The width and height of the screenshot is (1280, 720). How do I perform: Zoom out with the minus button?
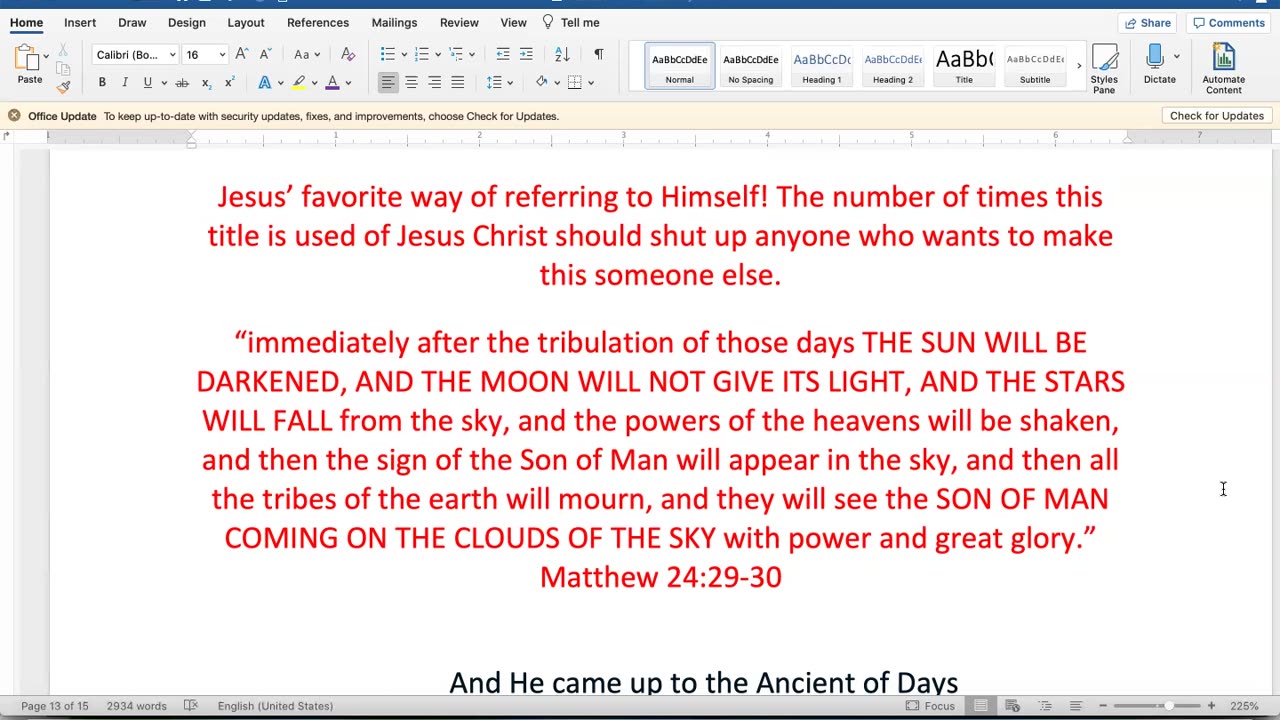[x=1103, y=706]
